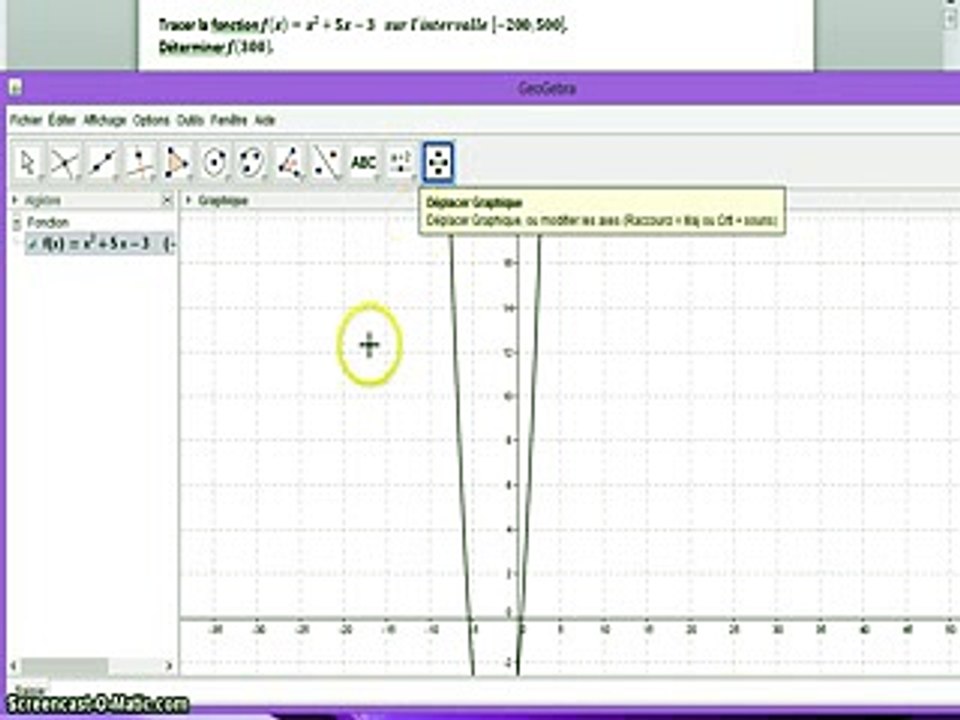Select the Slider tool
This screenshot has width=960, height=720.
point(401,163)
